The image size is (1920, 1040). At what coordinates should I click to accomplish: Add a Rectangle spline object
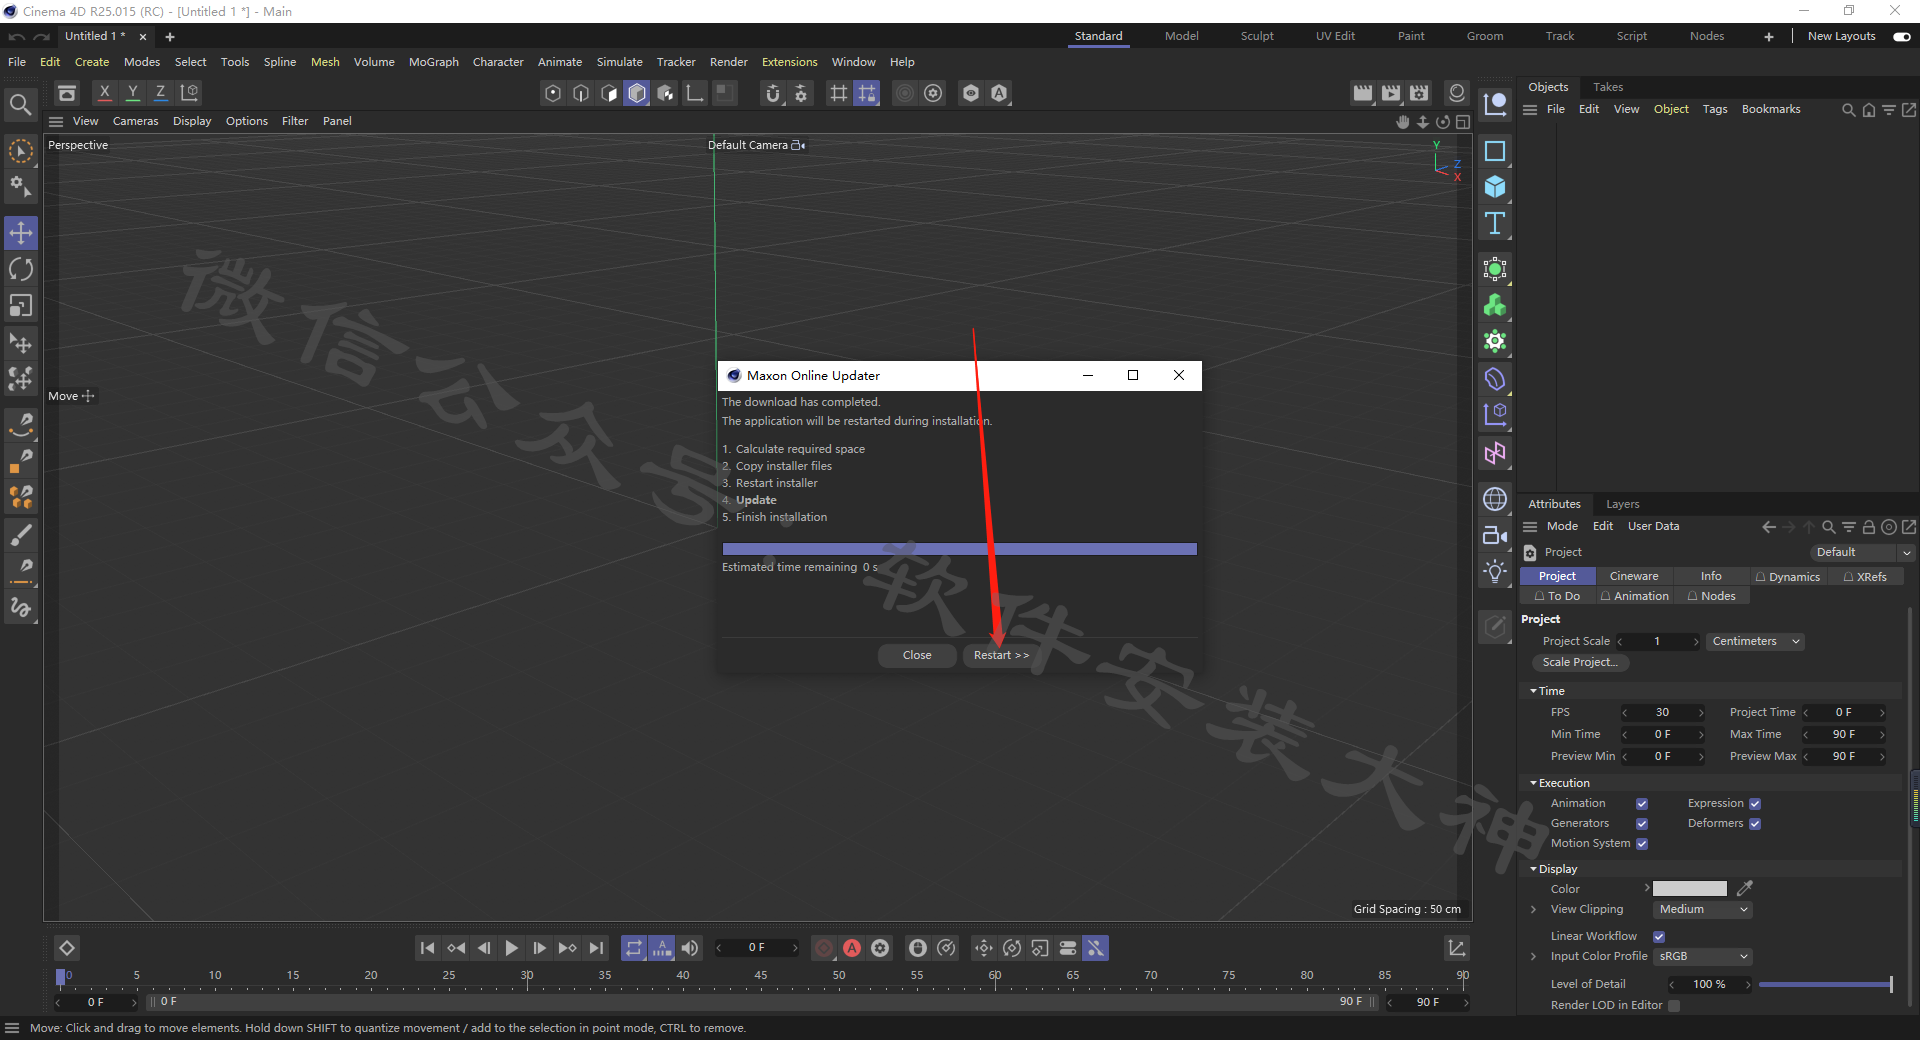1495,151
